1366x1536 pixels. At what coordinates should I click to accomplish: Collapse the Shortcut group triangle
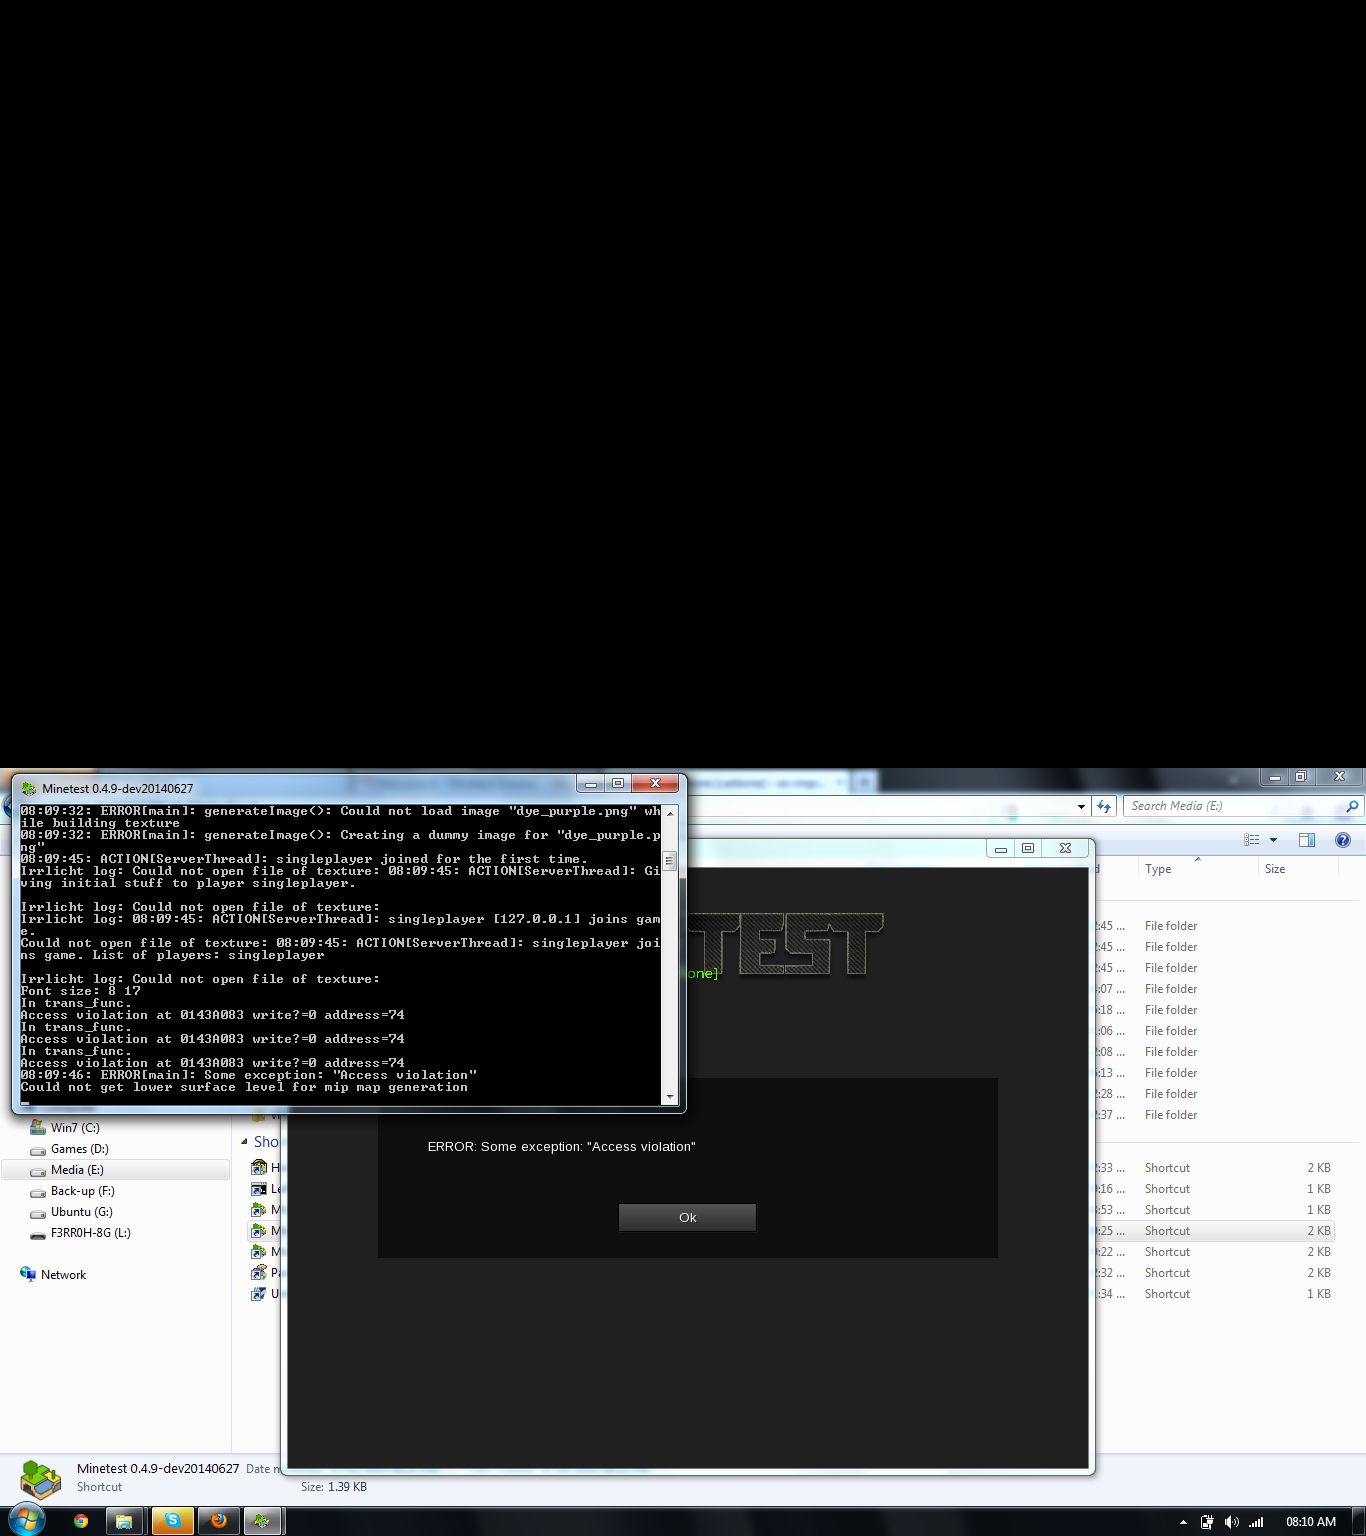(245, 1141)
